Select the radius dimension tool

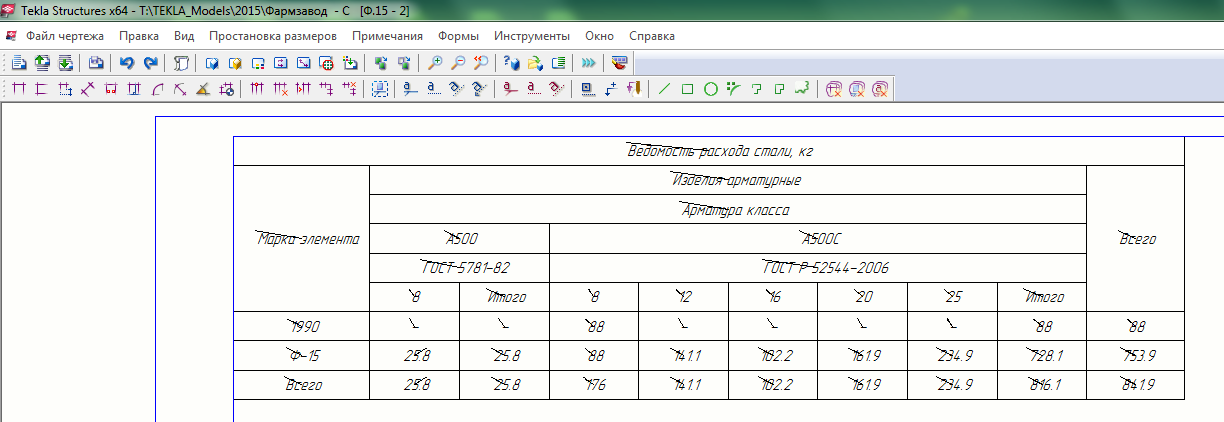click(157, 89)
